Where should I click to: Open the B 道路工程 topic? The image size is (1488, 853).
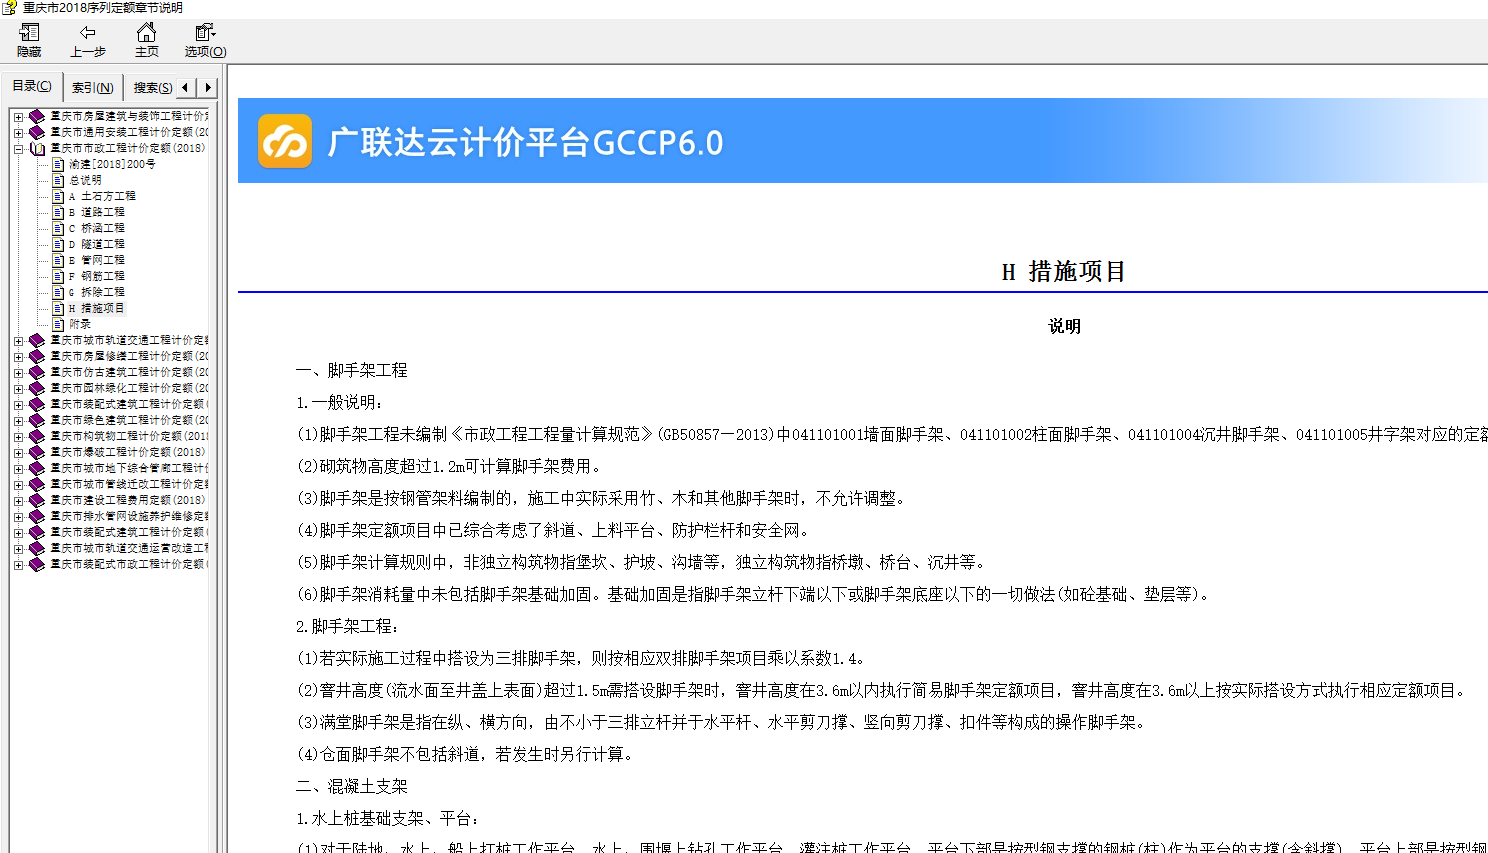97,212
